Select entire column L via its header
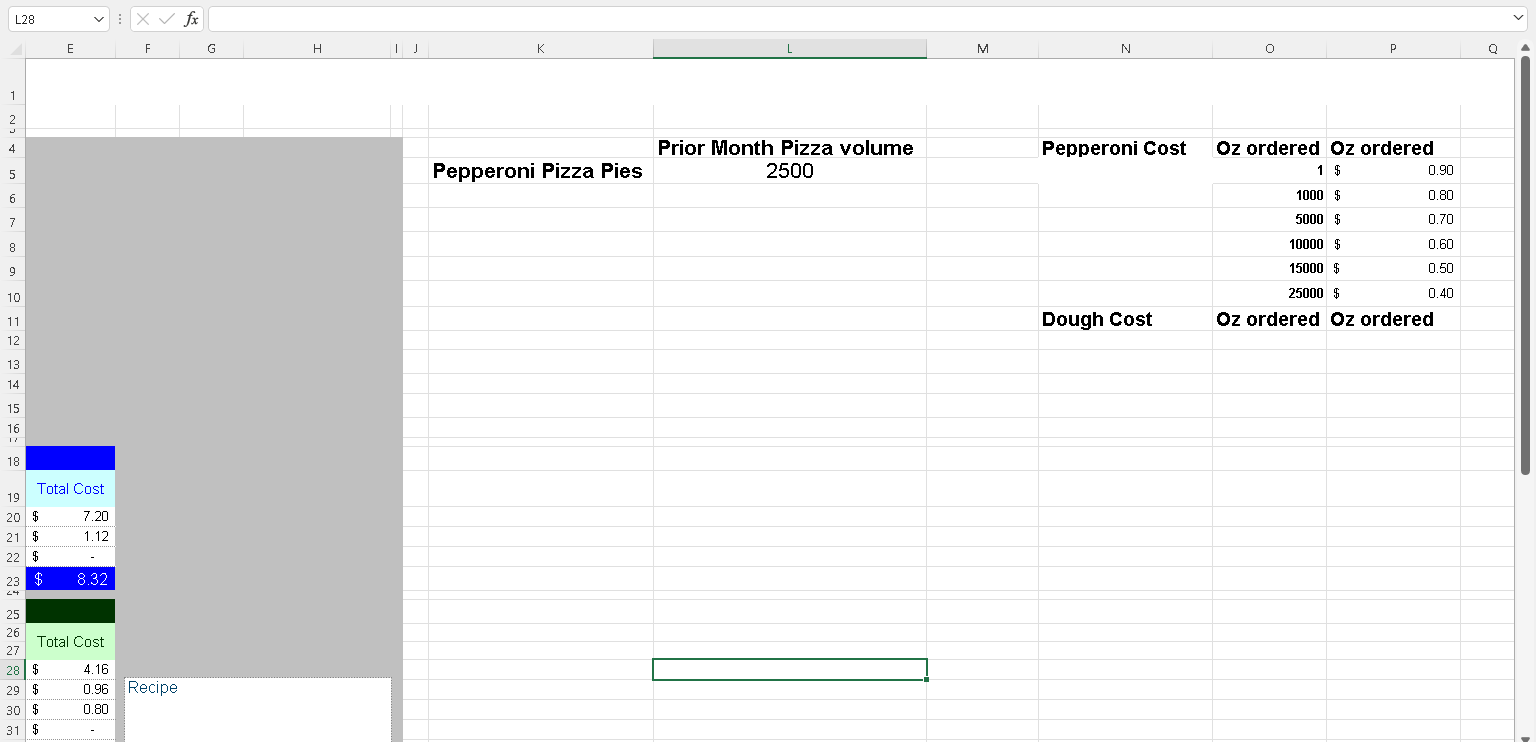 tap(789, 48)
